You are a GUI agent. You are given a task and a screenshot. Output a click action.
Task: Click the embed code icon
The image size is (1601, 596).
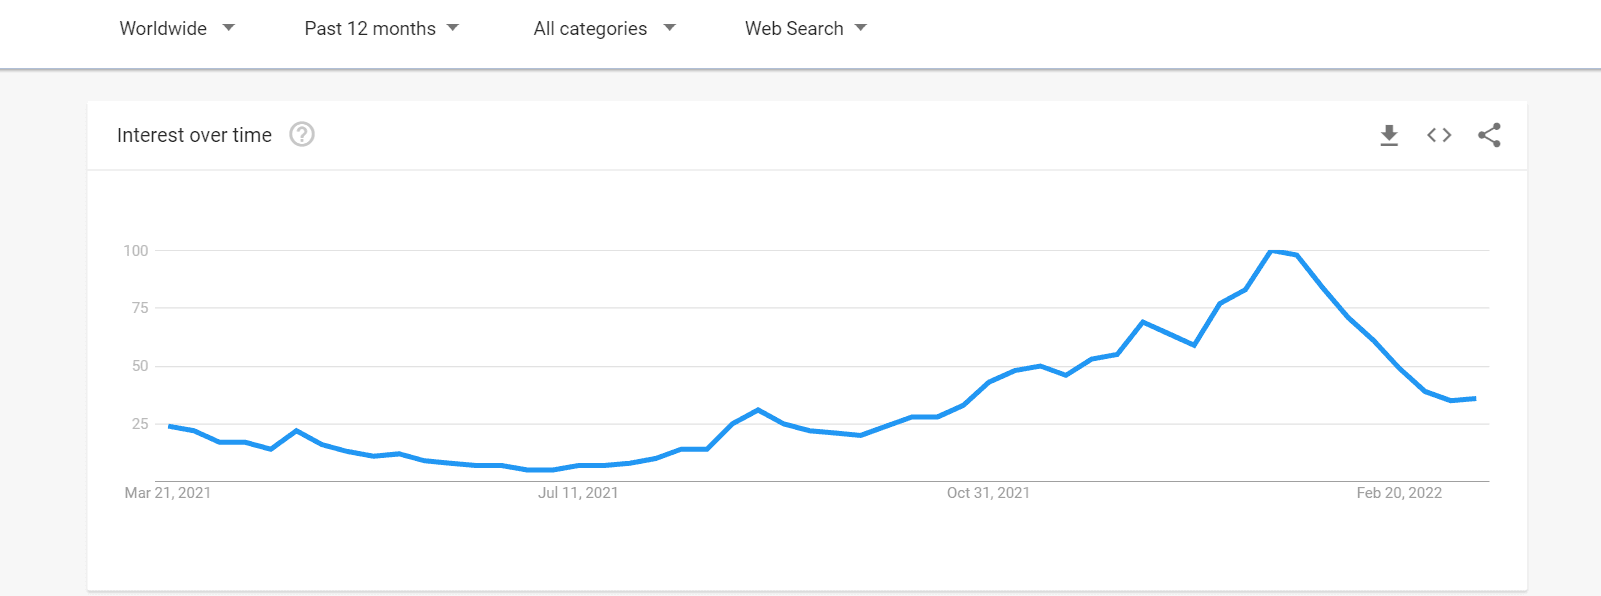point(1439,135)
